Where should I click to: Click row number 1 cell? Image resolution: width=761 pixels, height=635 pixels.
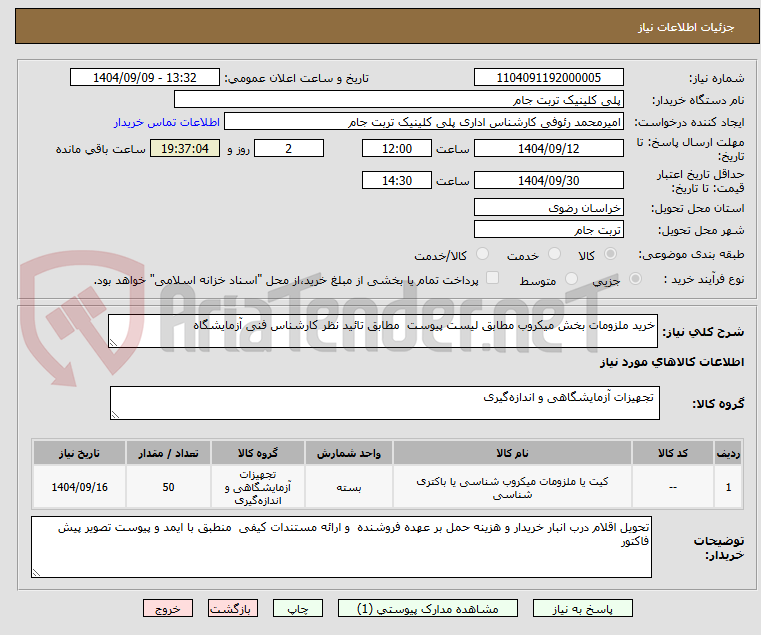[x=728, y=487]
